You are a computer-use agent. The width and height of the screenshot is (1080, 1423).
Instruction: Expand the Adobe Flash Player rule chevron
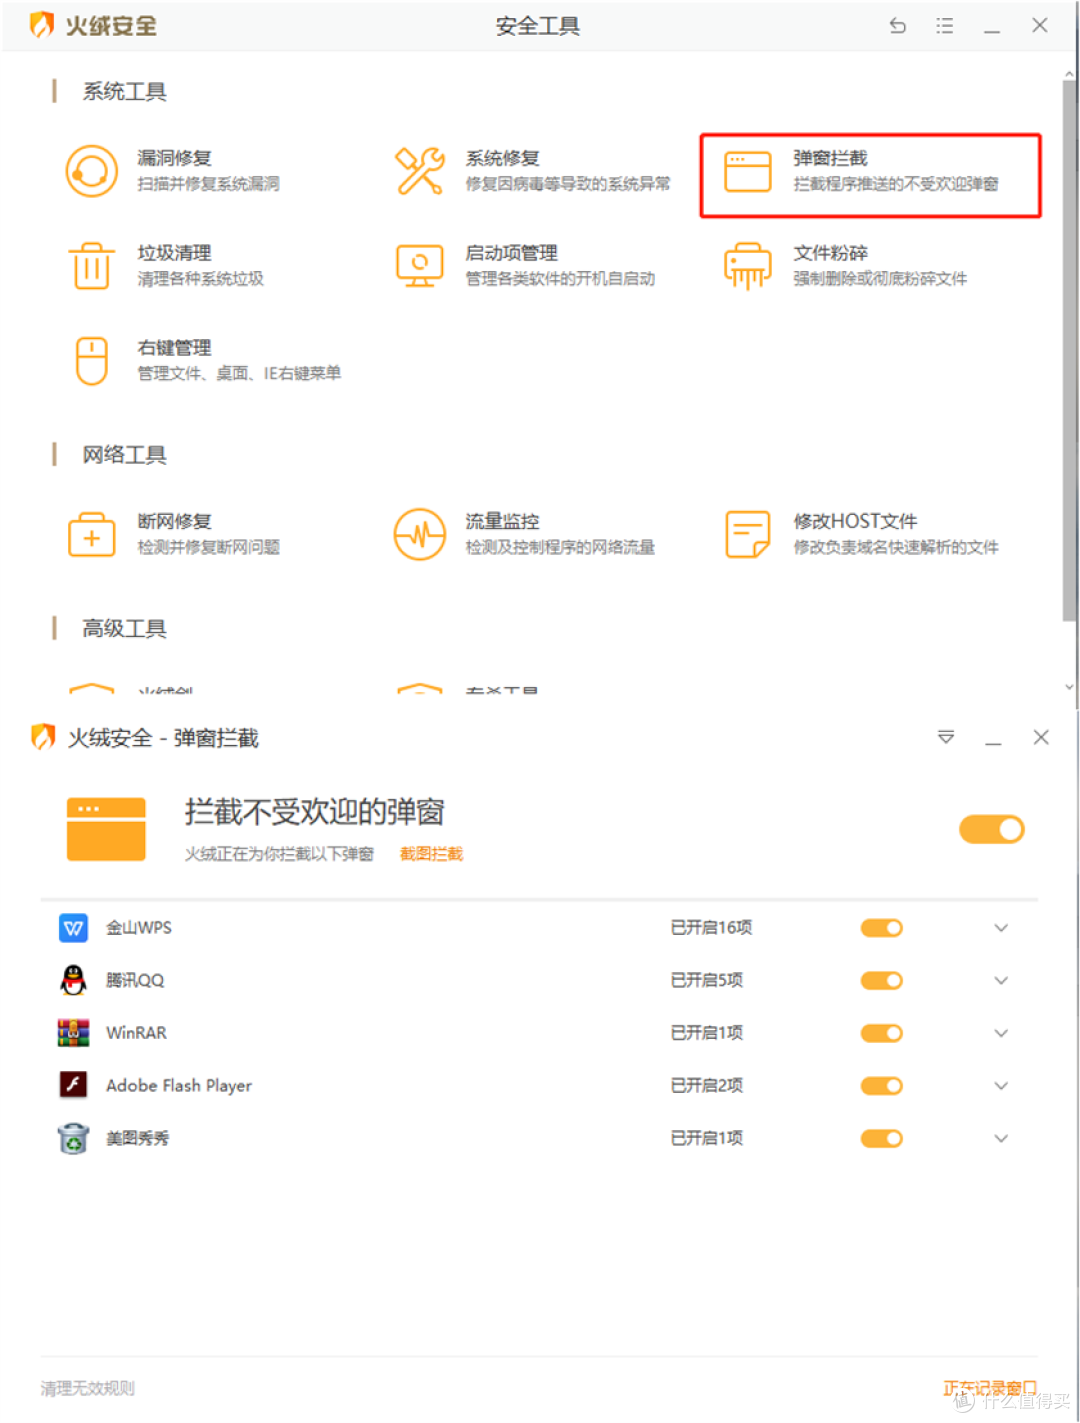pos(1001,1086)
